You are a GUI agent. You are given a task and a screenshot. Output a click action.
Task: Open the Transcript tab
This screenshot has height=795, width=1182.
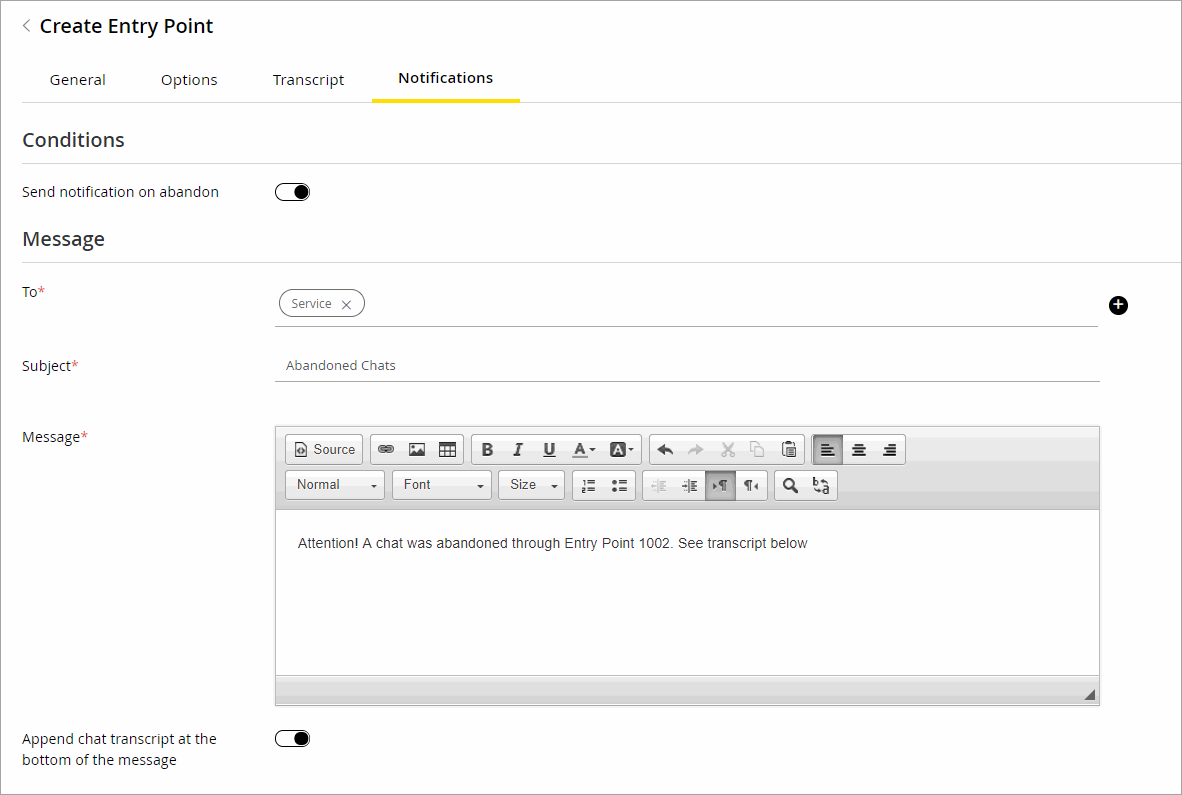click(x=308, y=80)
